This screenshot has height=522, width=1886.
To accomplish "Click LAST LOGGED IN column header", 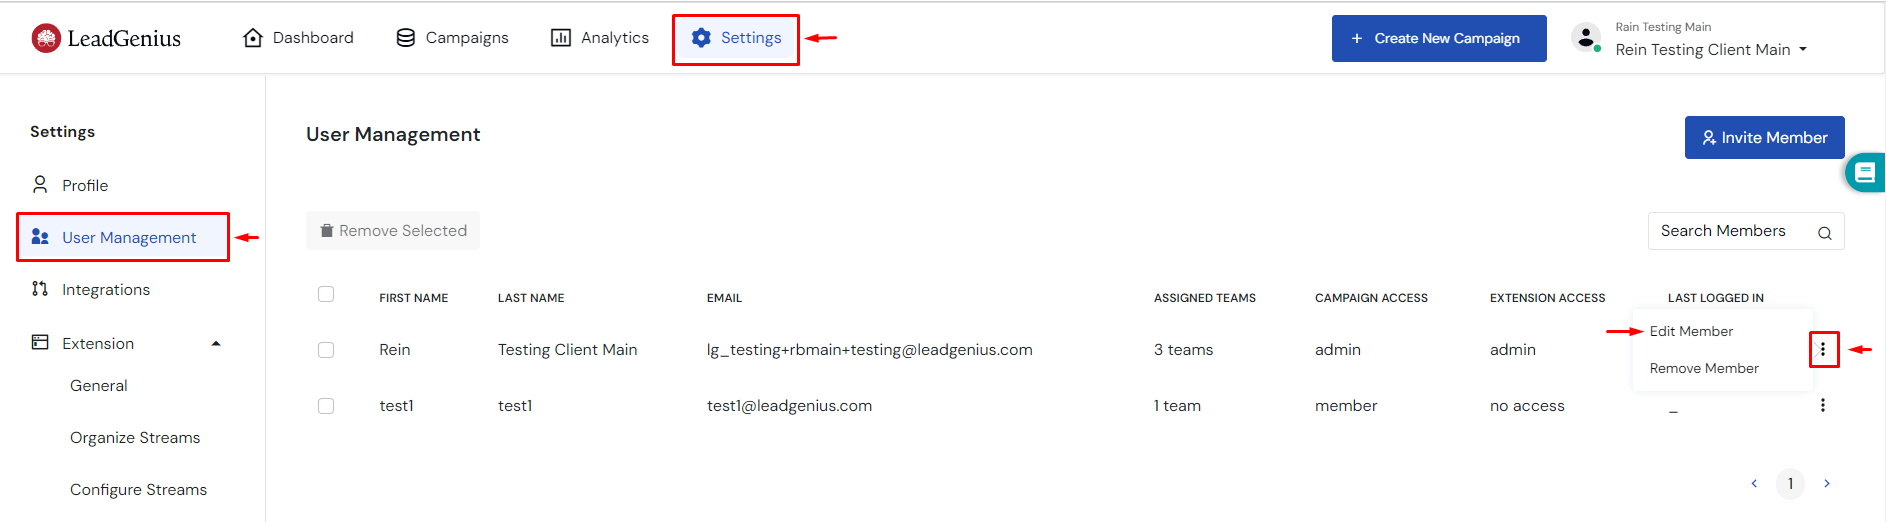I will (1715, 298).
